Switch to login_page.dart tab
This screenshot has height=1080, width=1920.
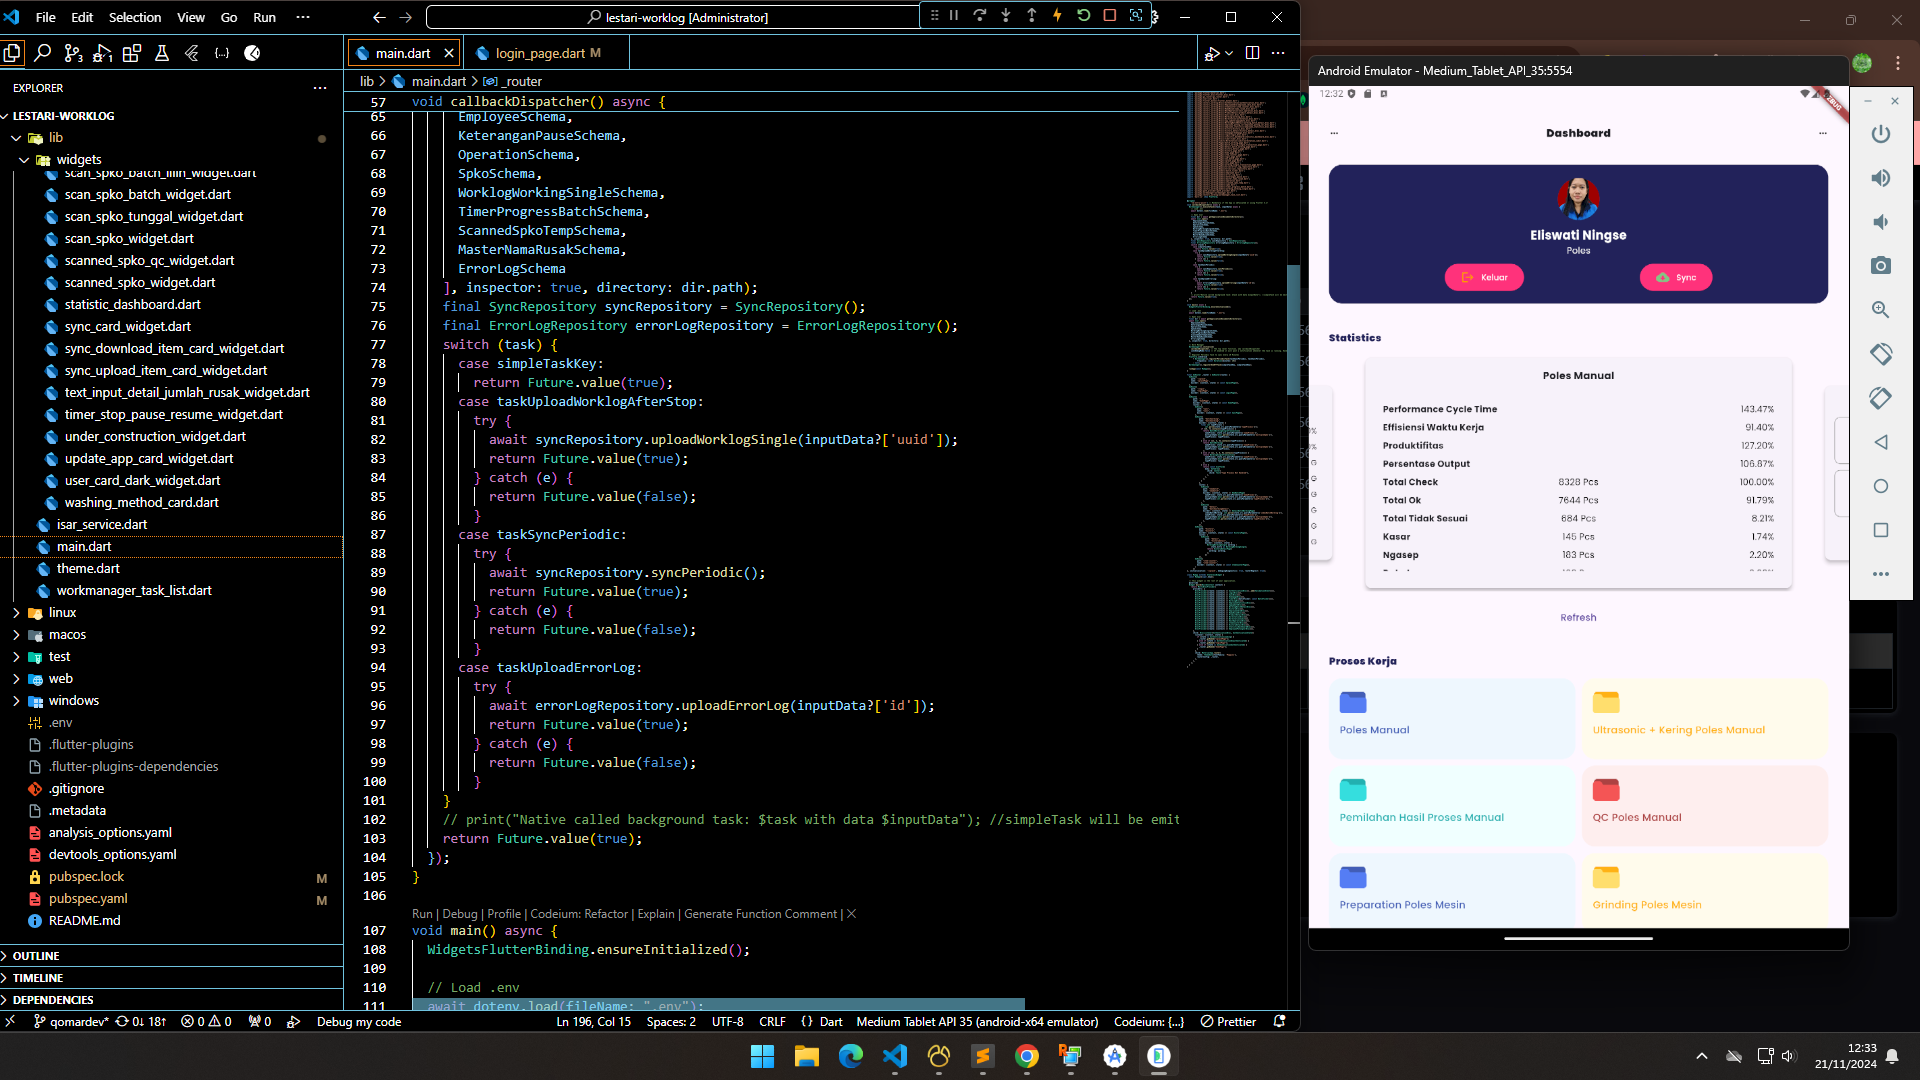point(540,53)
